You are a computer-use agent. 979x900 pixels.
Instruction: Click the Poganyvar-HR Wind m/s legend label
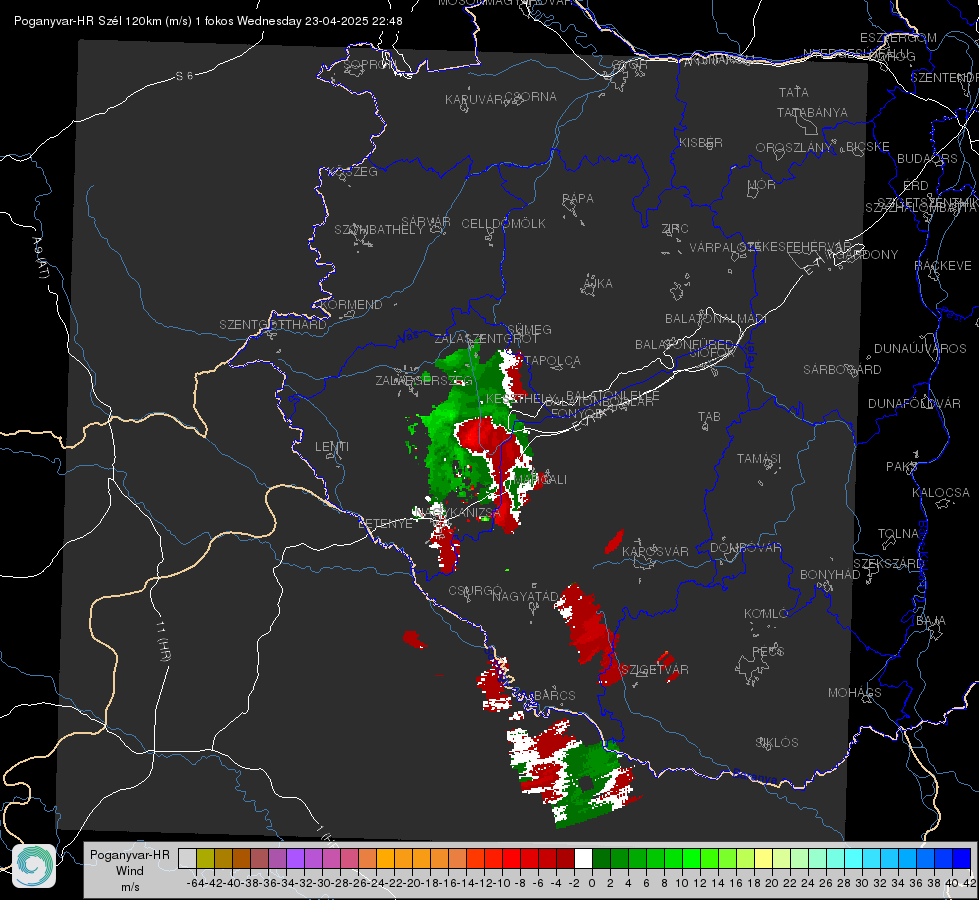[x=130, y=871]
